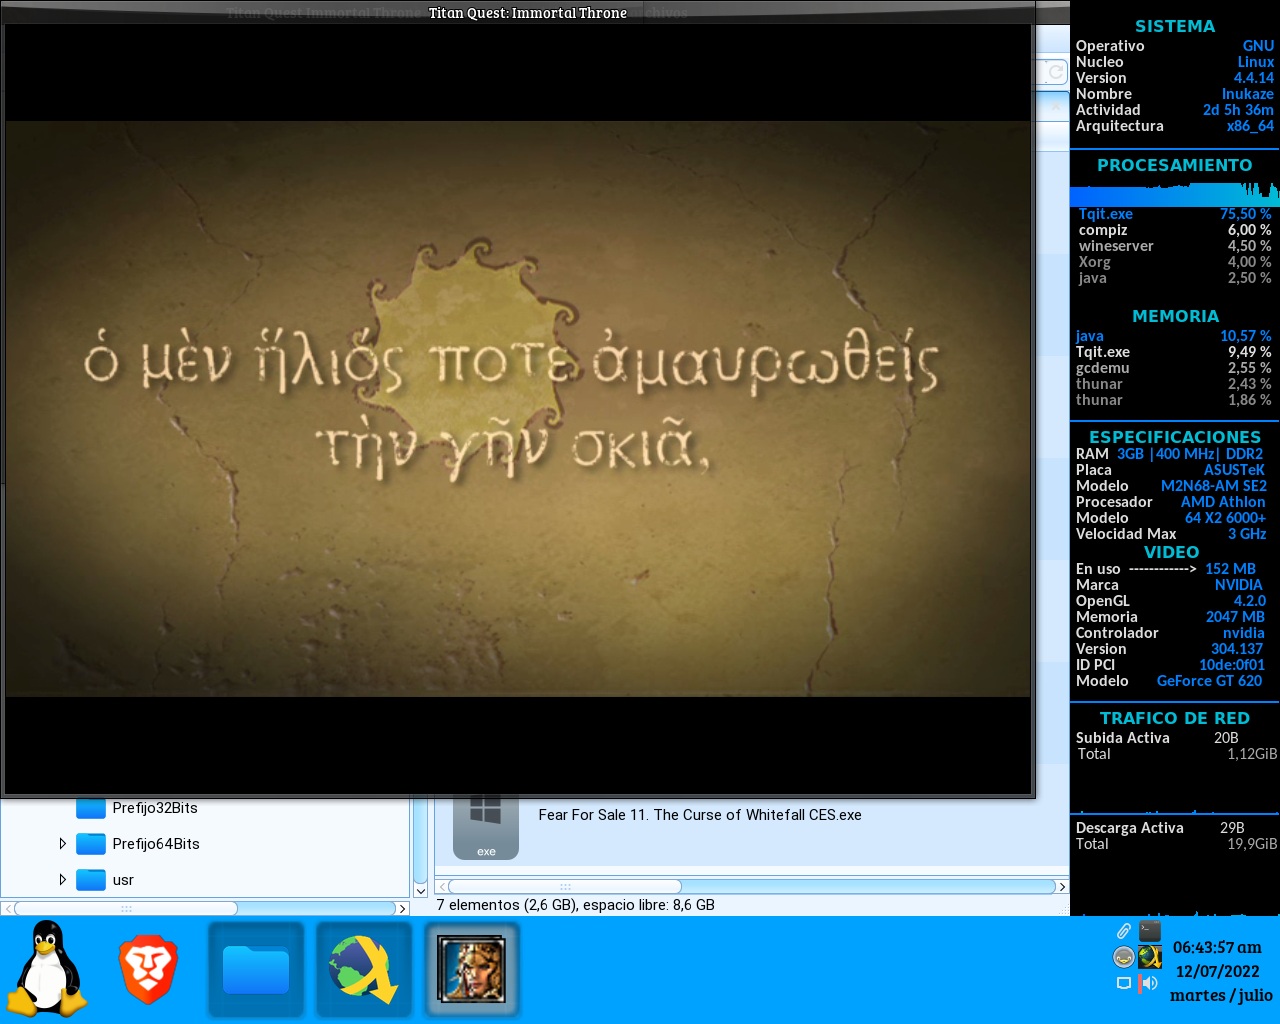Select Fear For Sale 11 CES.exe file name
The image size is (1280, 1024).
(700, 815)
